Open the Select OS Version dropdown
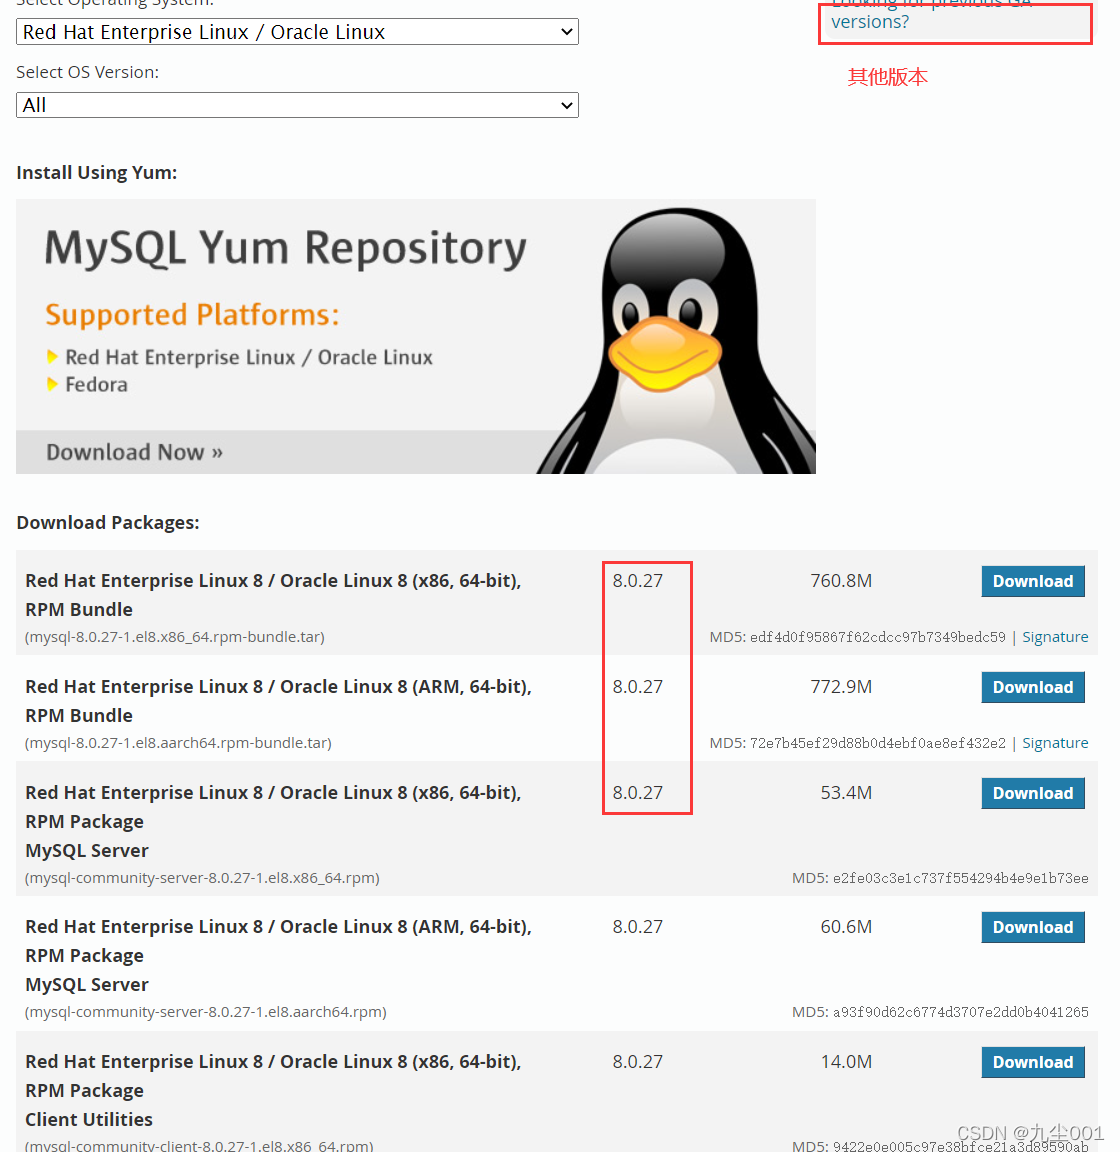Screen dimensions: 1120x1152 [x=297, y=105]
